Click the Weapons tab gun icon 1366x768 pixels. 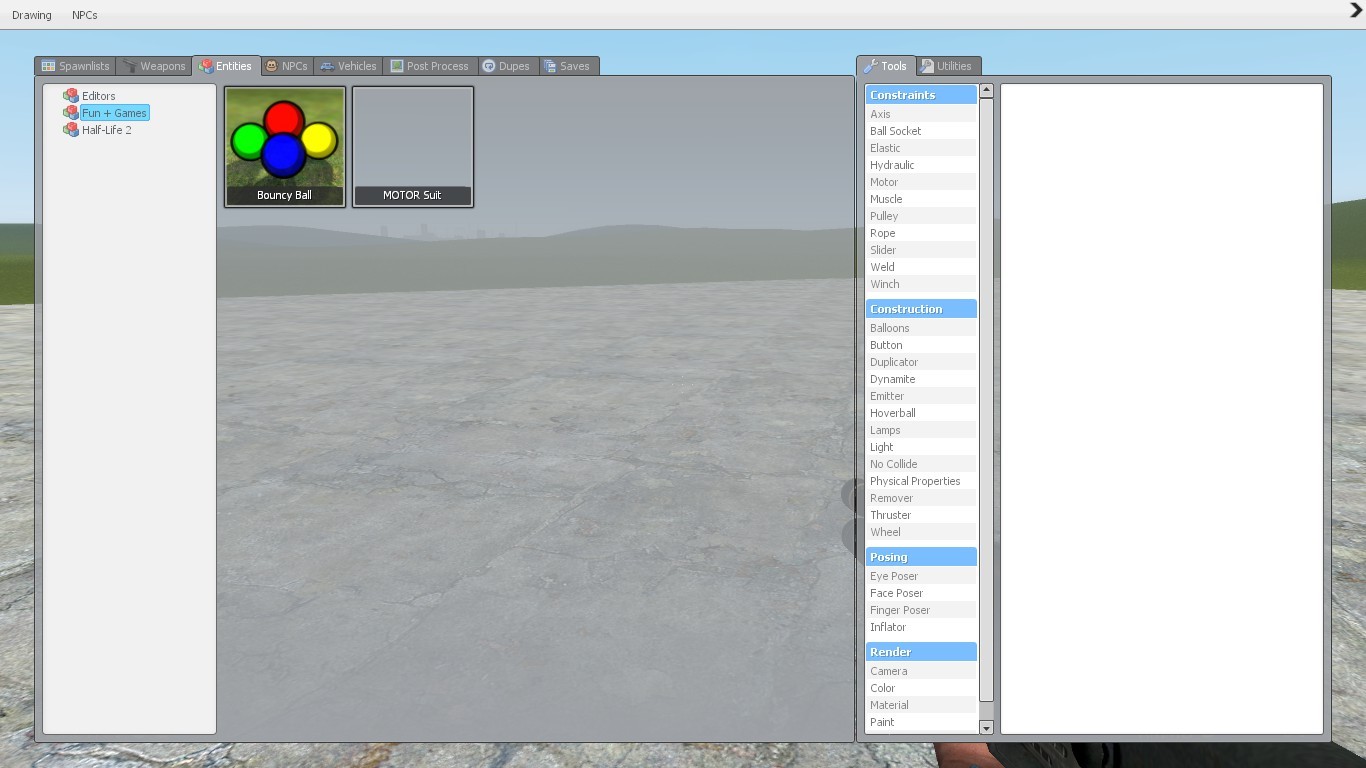pyautogui.click(x=130, y=66)
